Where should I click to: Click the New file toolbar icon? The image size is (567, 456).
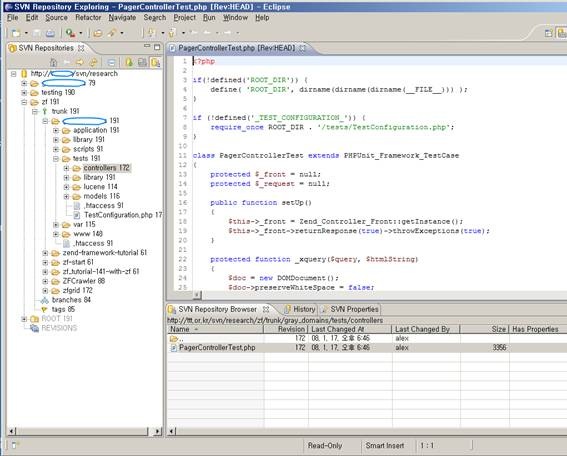[x=16, y=33]
